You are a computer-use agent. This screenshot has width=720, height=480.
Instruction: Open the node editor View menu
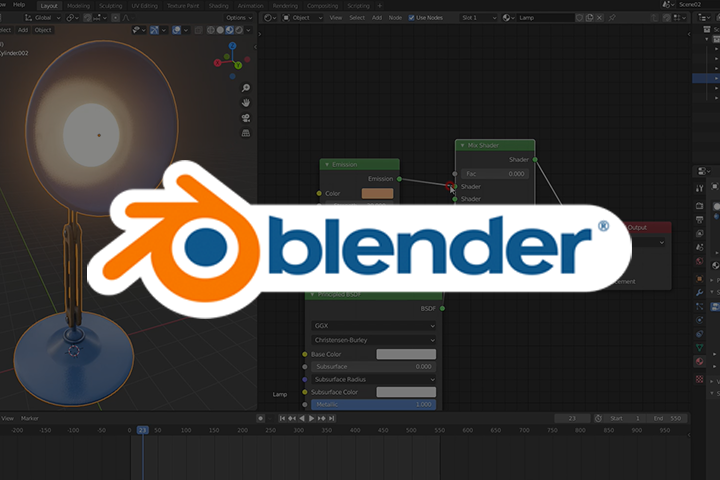[336, 17]
